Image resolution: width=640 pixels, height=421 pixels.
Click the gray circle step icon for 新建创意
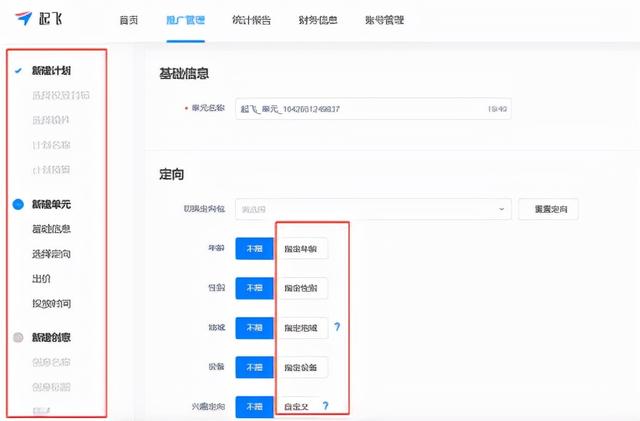[18, 337]
